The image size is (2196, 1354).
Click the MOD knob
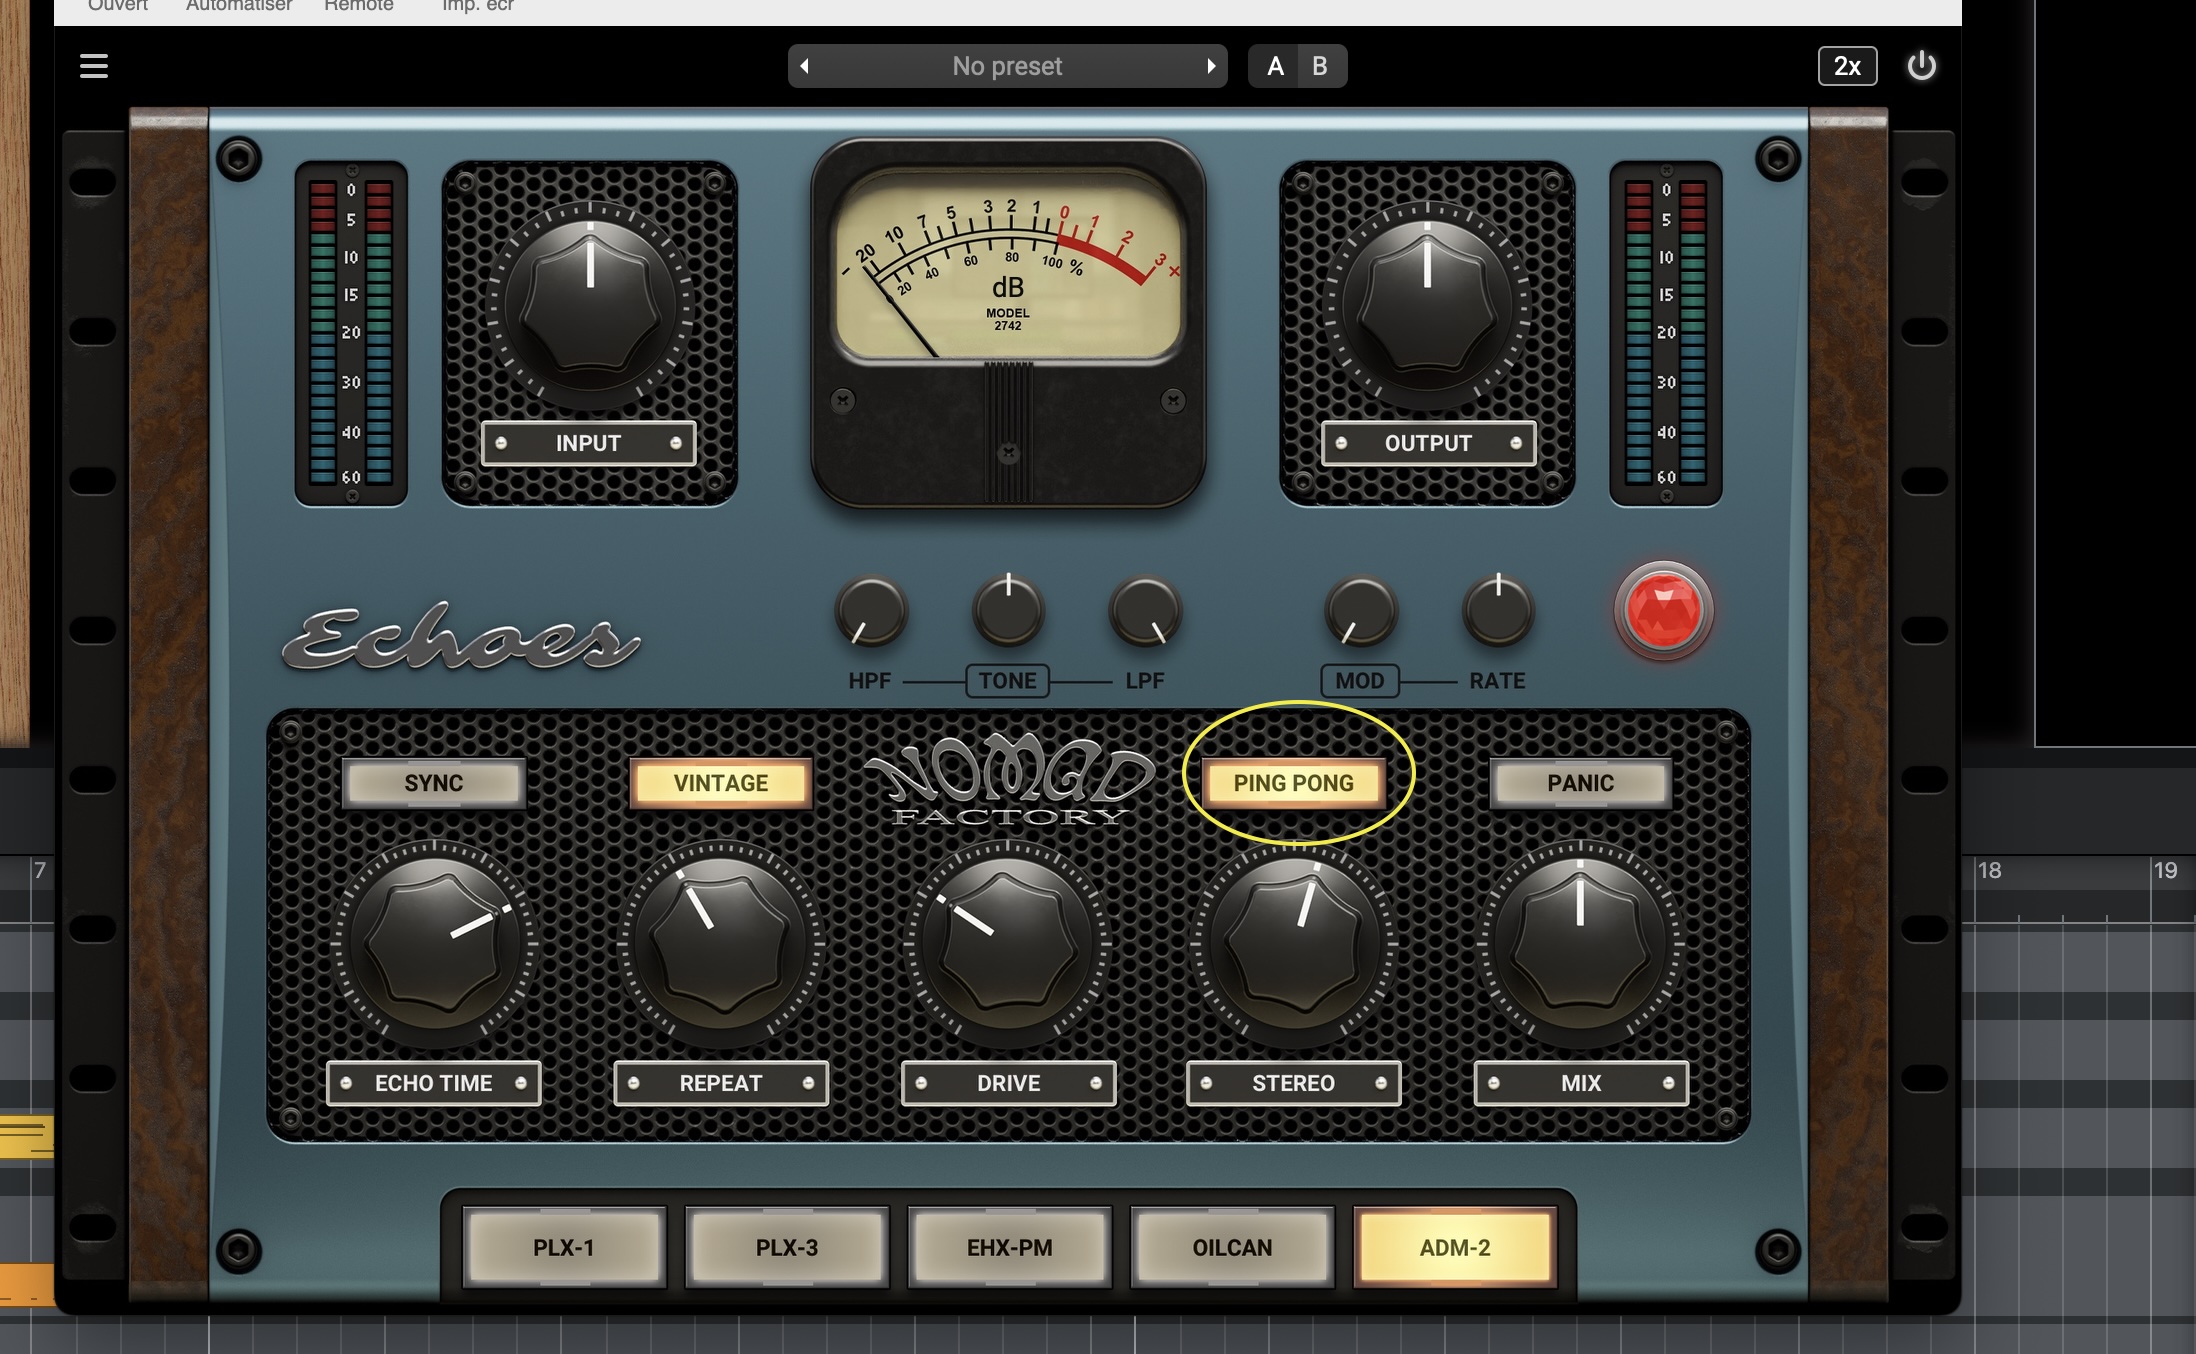tap(1360, 611)
